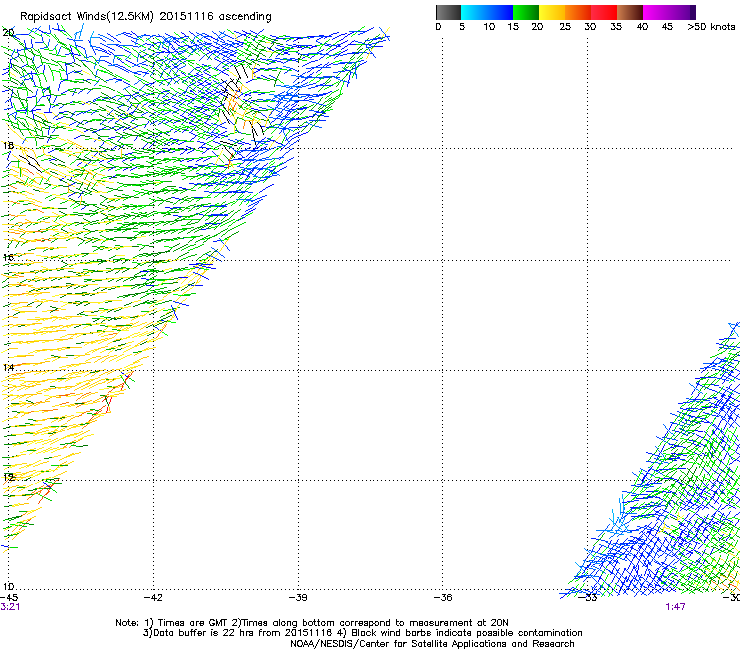740x650 pixels.
Task: Click the purple pass time '1:47'
Action: point(675,607)
